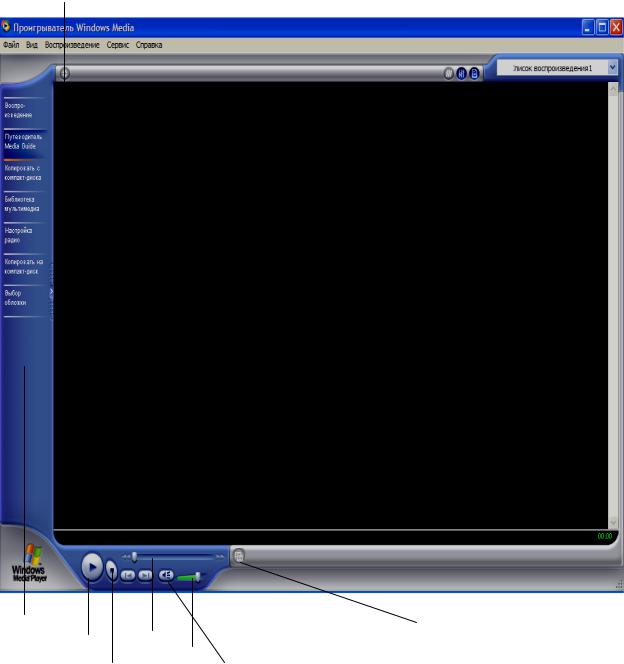Toggle shuffle icon in the top bar
Image resolution: width=624 pixels, height=664 pixels.
(448, 74)
